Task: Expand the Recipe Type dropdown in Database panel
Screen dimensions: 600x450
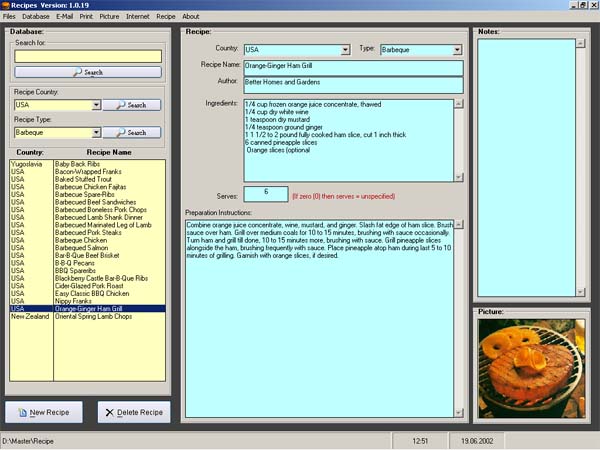Action: point(96,132)
